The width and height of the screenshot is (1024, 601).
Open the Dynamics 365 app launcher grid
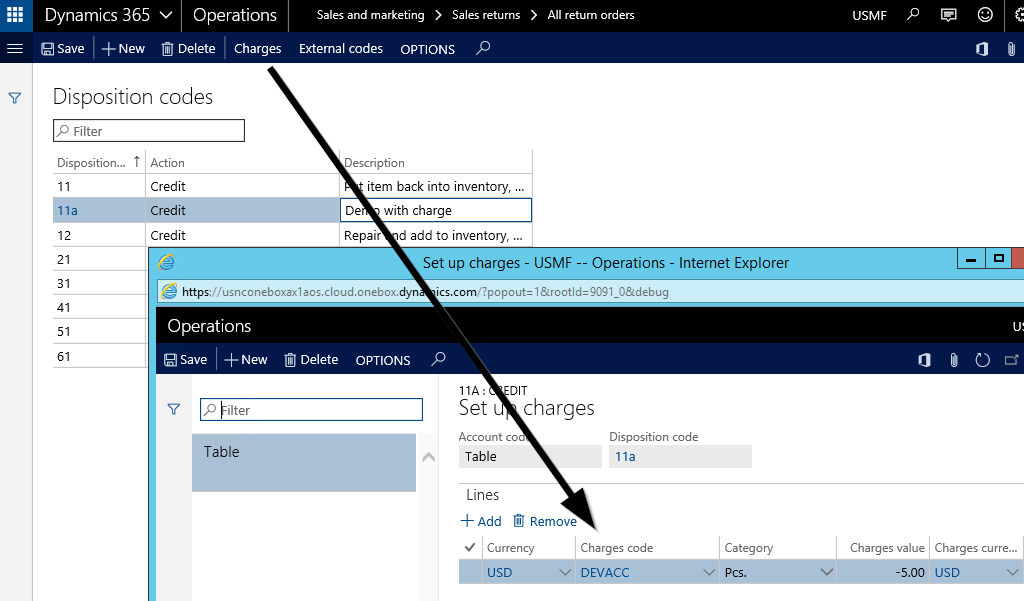[15, 15]
